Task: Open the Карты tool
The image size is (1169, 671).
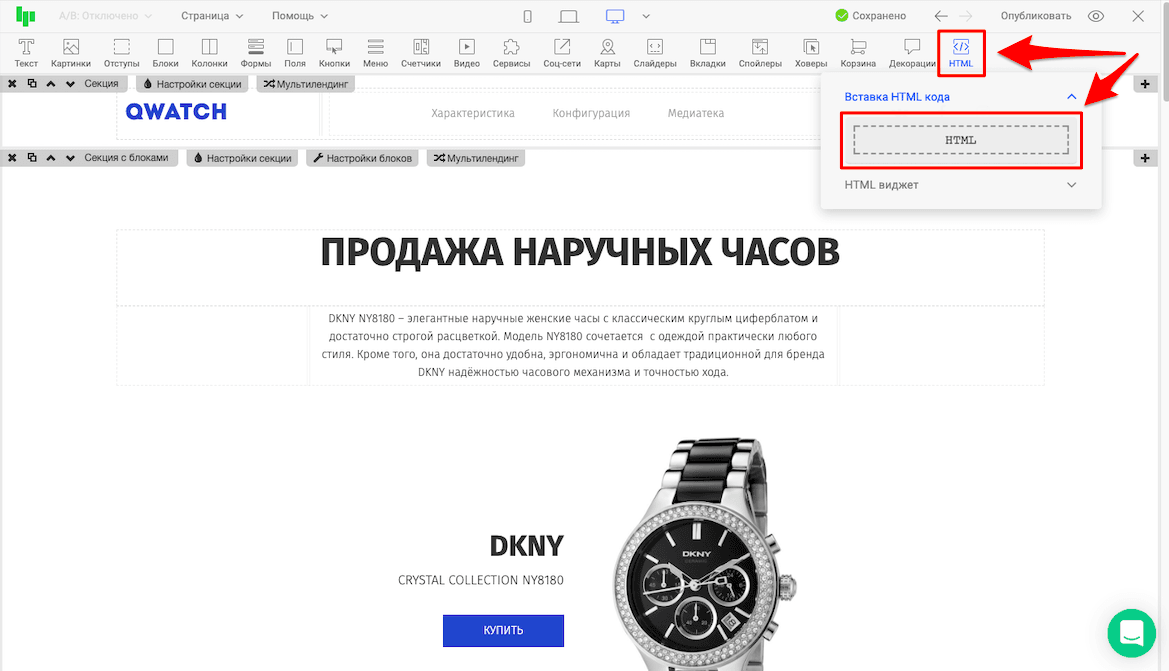Action: pyautogui.click(x=608, y=53)
